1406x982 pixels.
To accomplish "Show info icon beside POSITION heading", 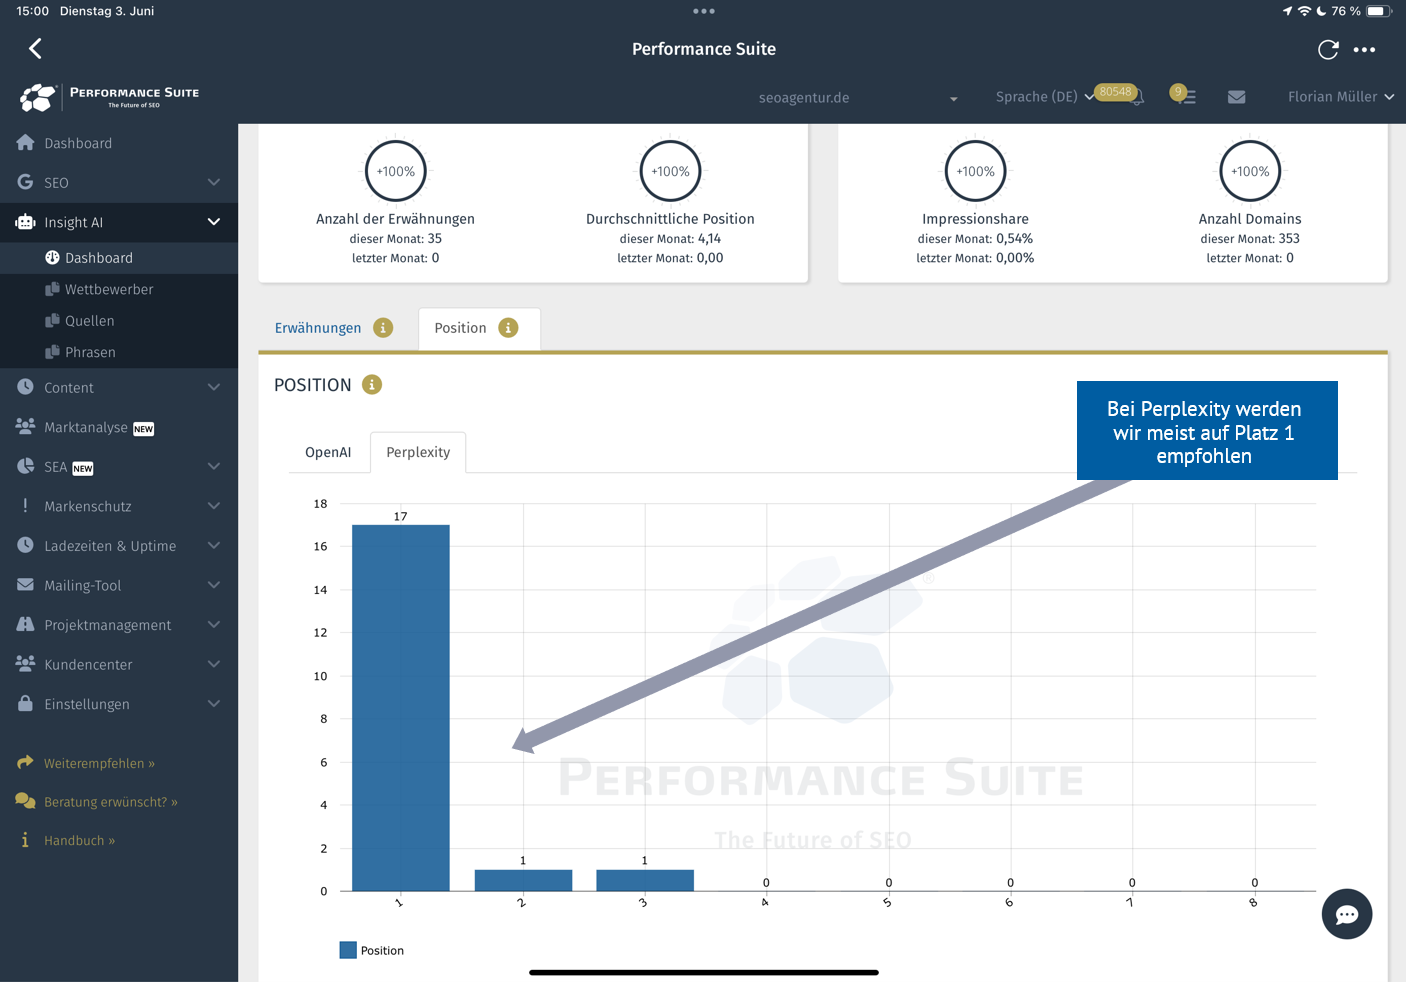I will click(372, 385).
